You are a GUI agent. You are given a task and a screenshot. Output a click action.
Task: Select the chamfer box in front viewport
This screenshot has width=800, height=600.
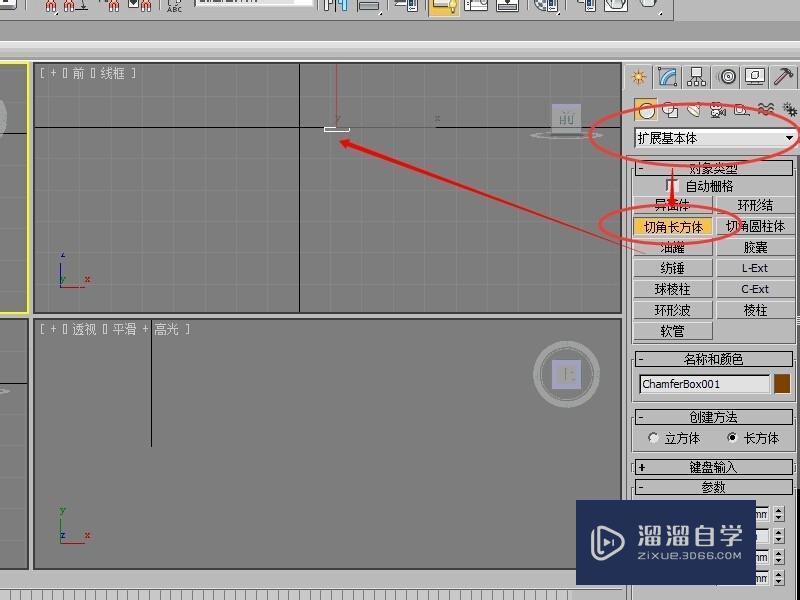[337, 130]
